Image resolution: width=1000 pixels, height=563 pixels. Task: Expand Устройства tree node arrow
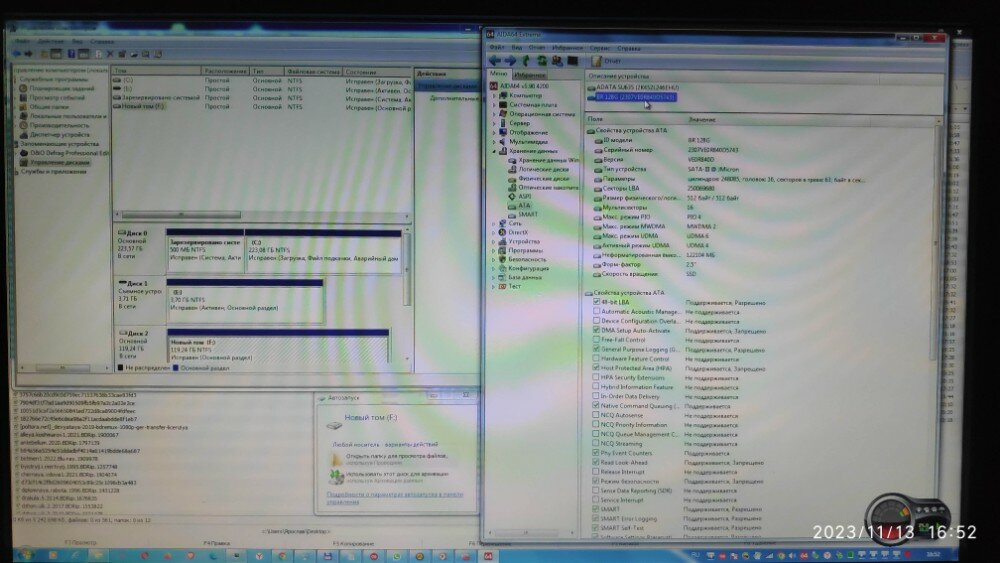(494, 242)
